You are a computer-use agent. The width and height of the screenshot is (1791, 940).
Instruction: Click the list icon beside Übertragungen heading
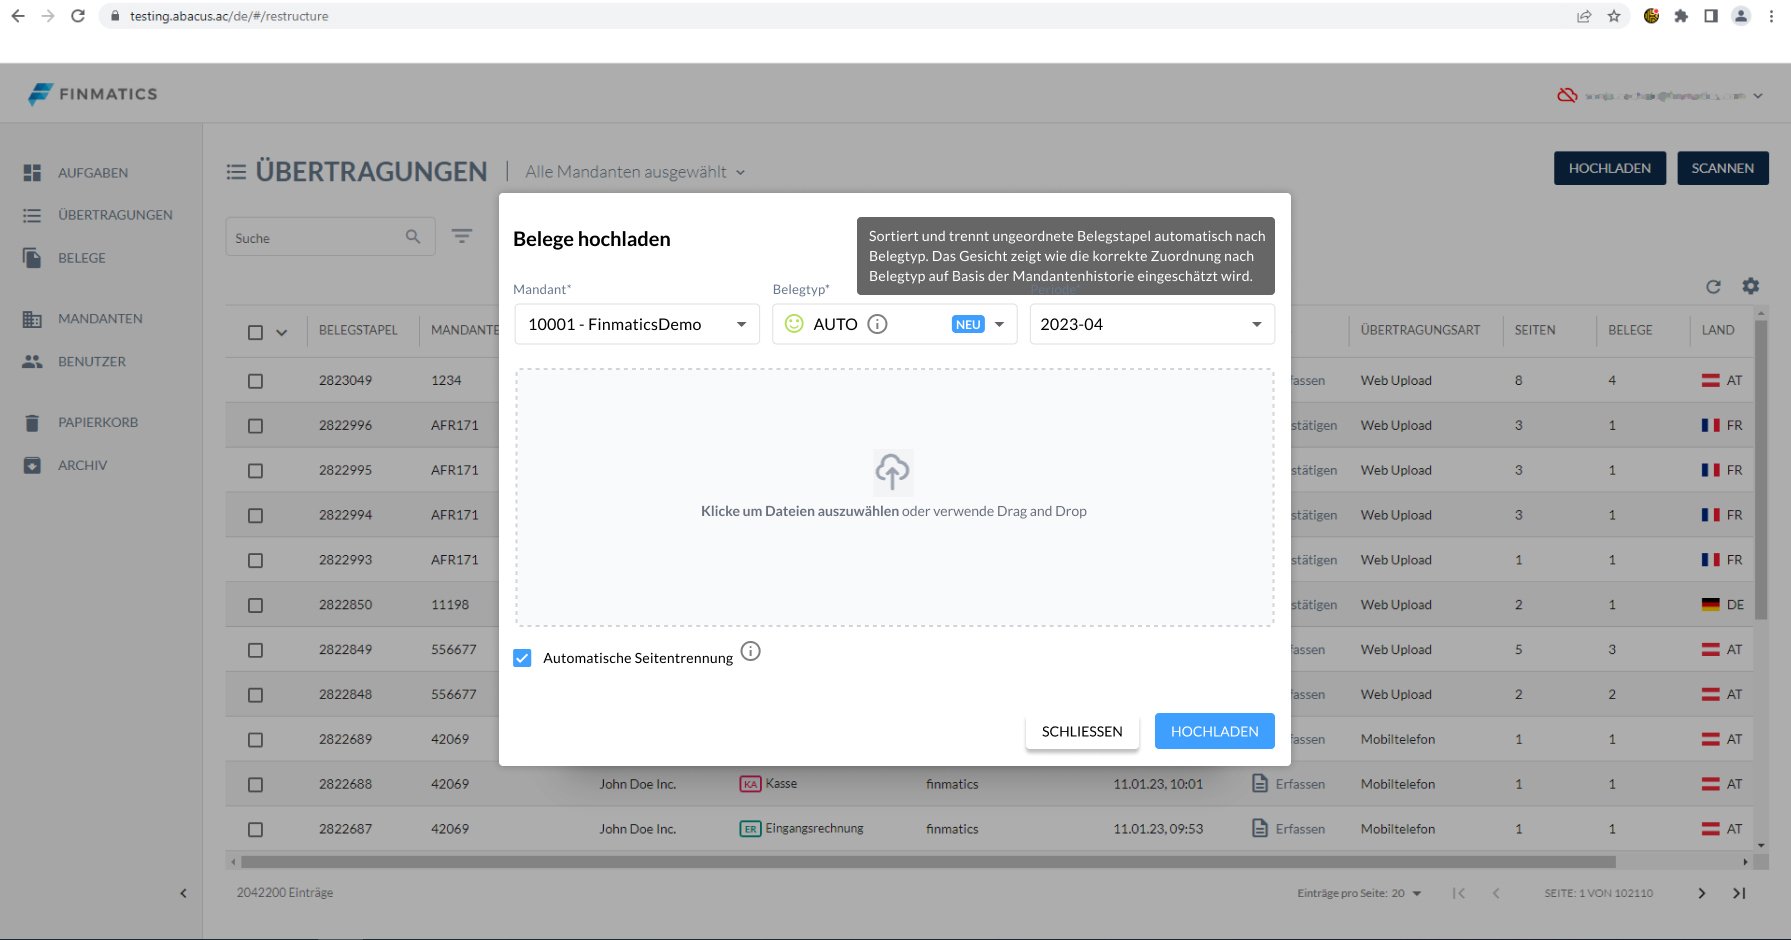pos(236,172)
